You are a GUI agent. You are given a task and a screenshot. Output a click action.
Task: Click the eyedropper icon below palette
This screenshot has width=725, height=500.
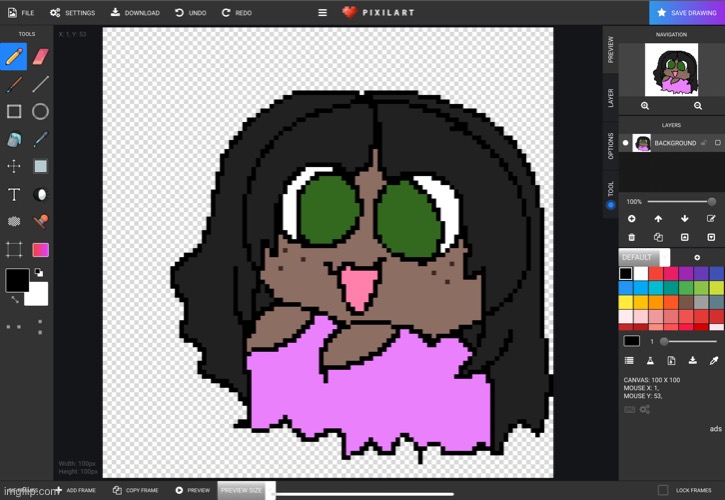point(714,360)
